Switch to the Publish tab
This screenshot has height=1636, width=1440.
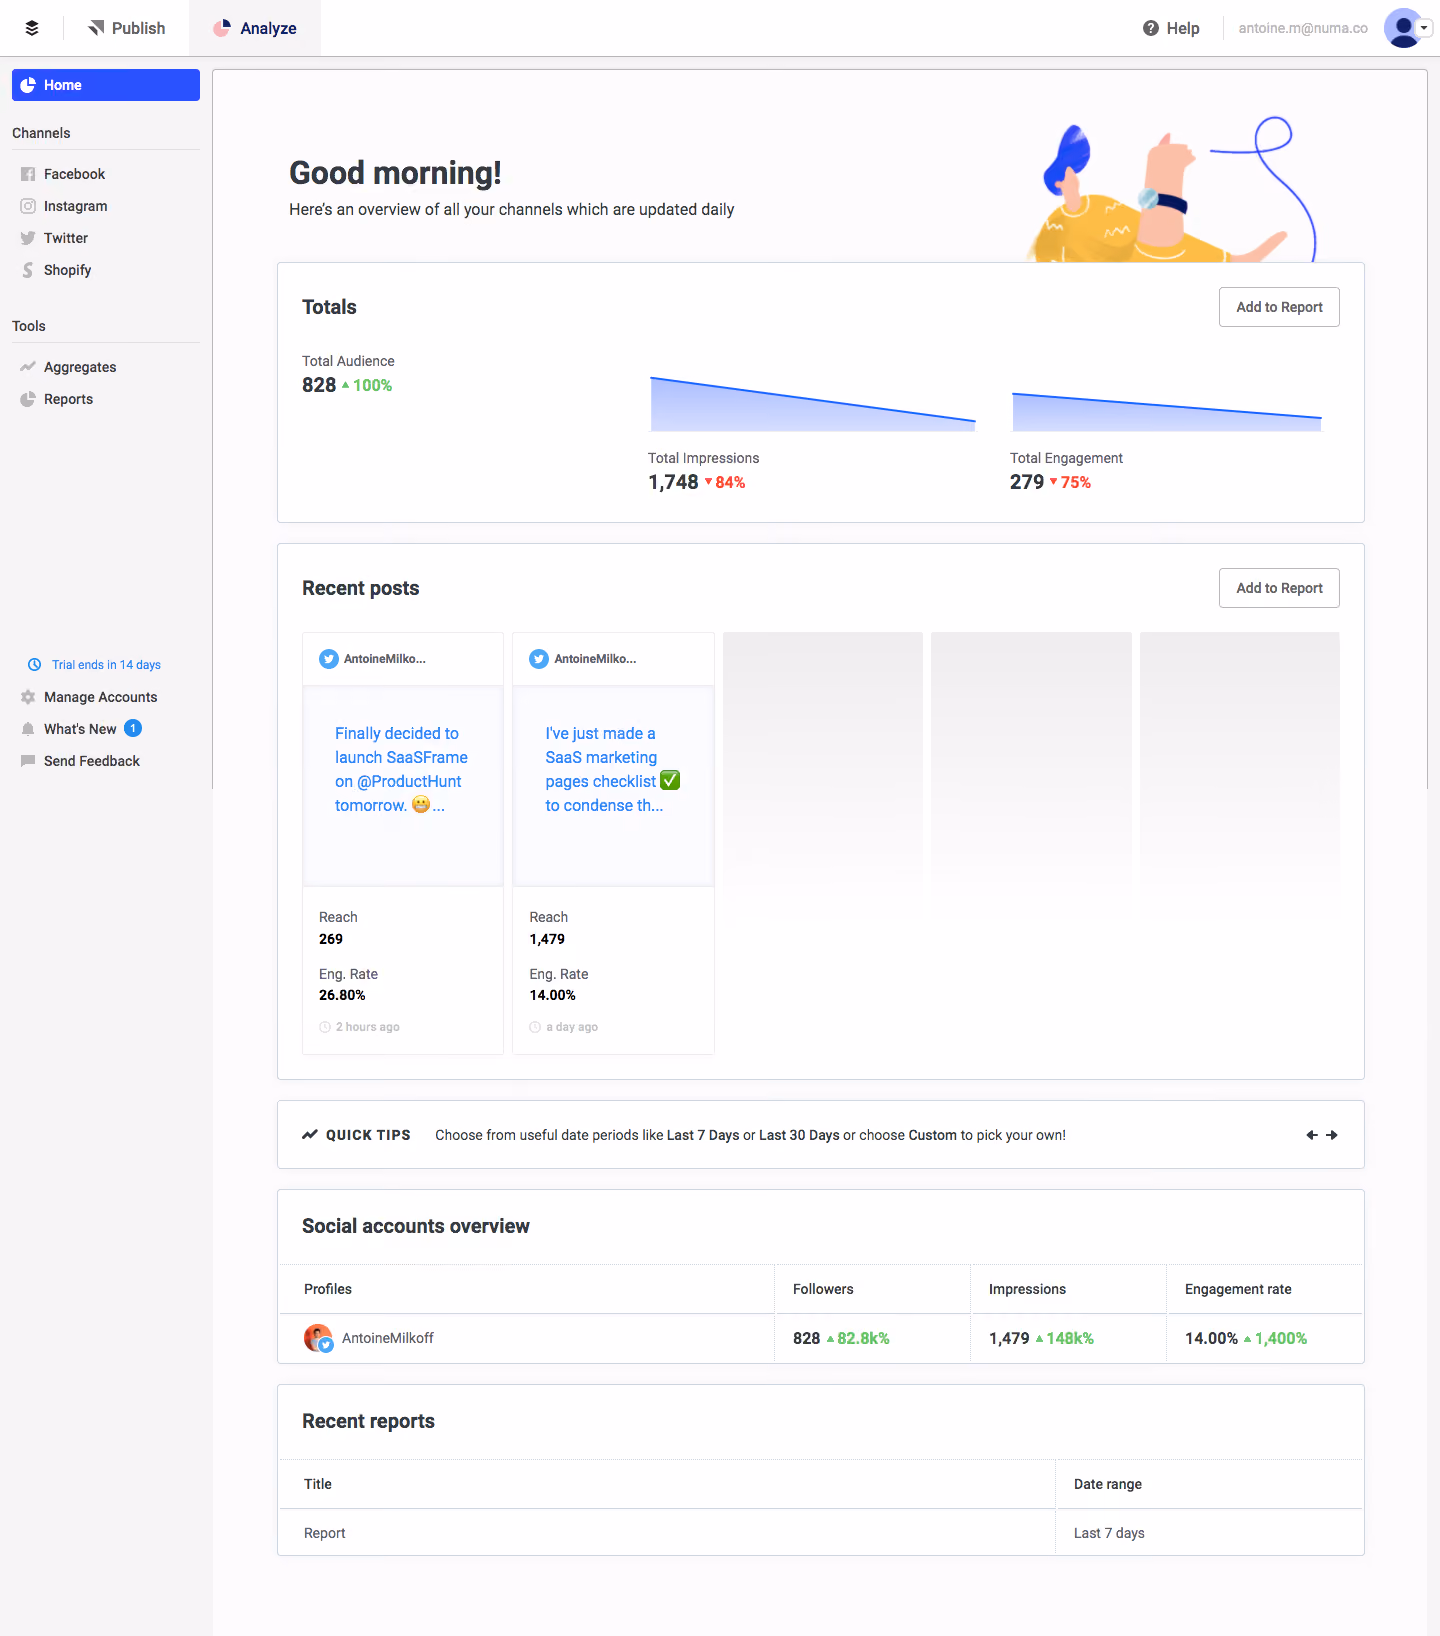point(127,28)
